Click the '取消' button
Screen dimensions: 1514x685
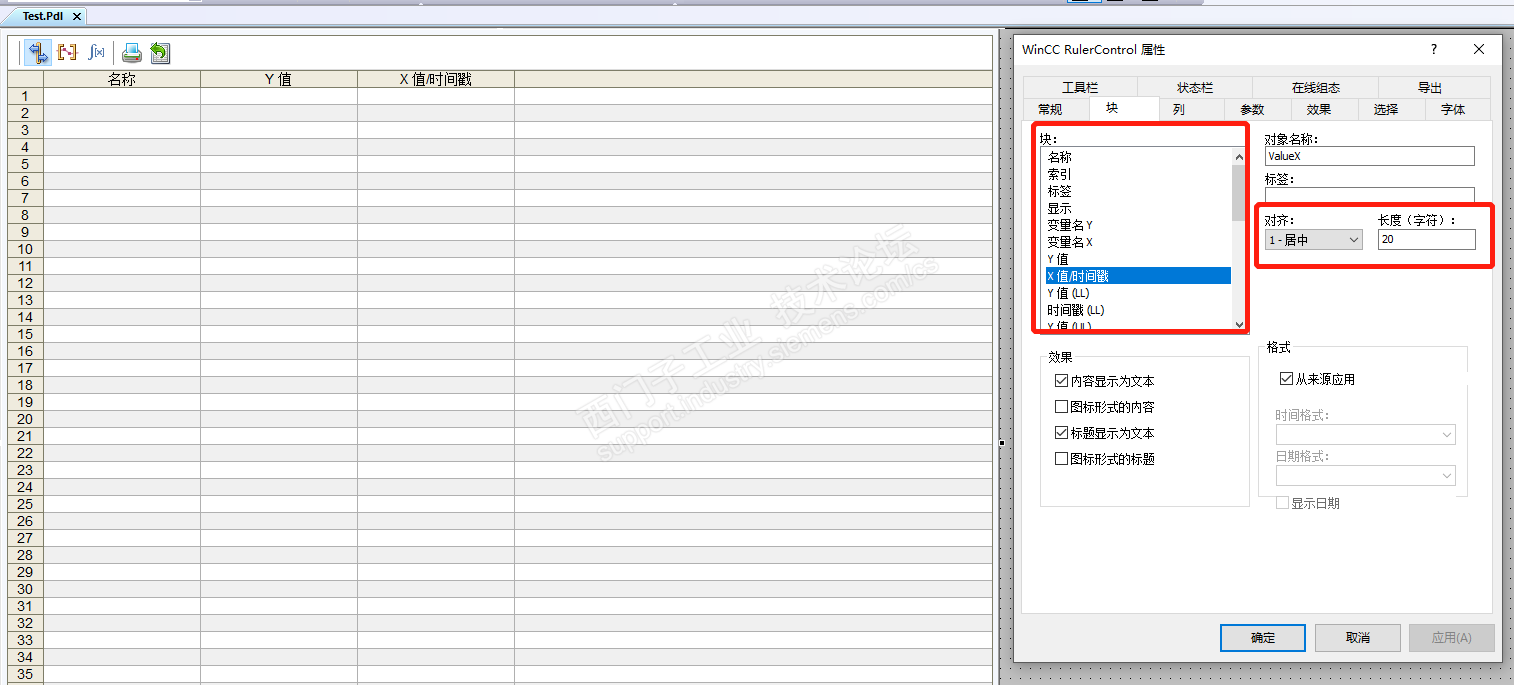point(1357,638)
